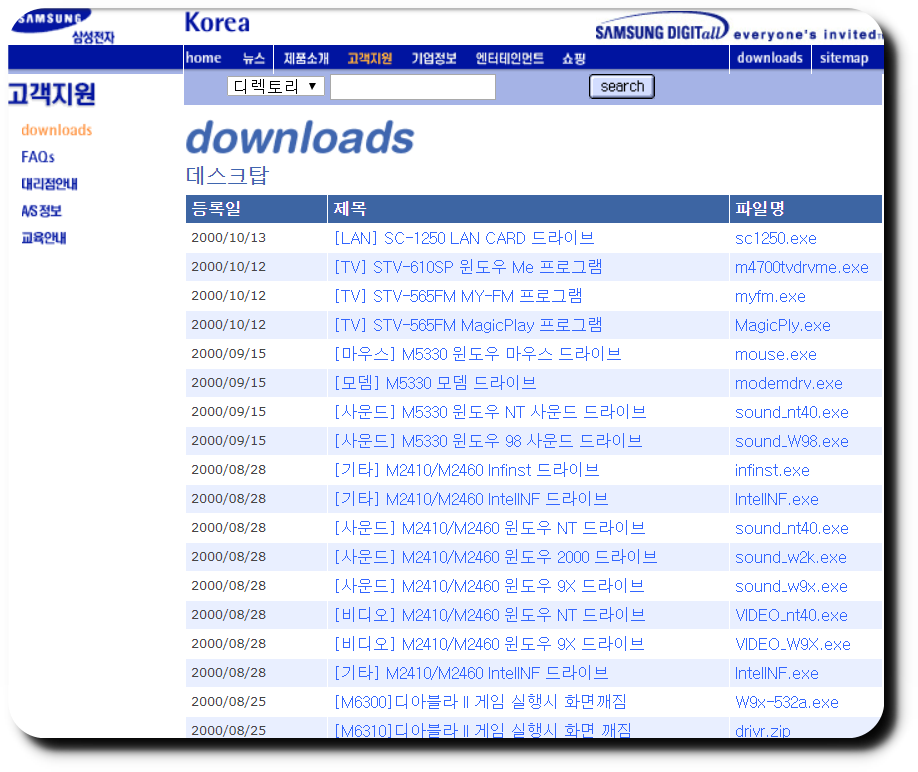
Task: Open 교육안내 in the sidebar
Action: coord(44,238)
